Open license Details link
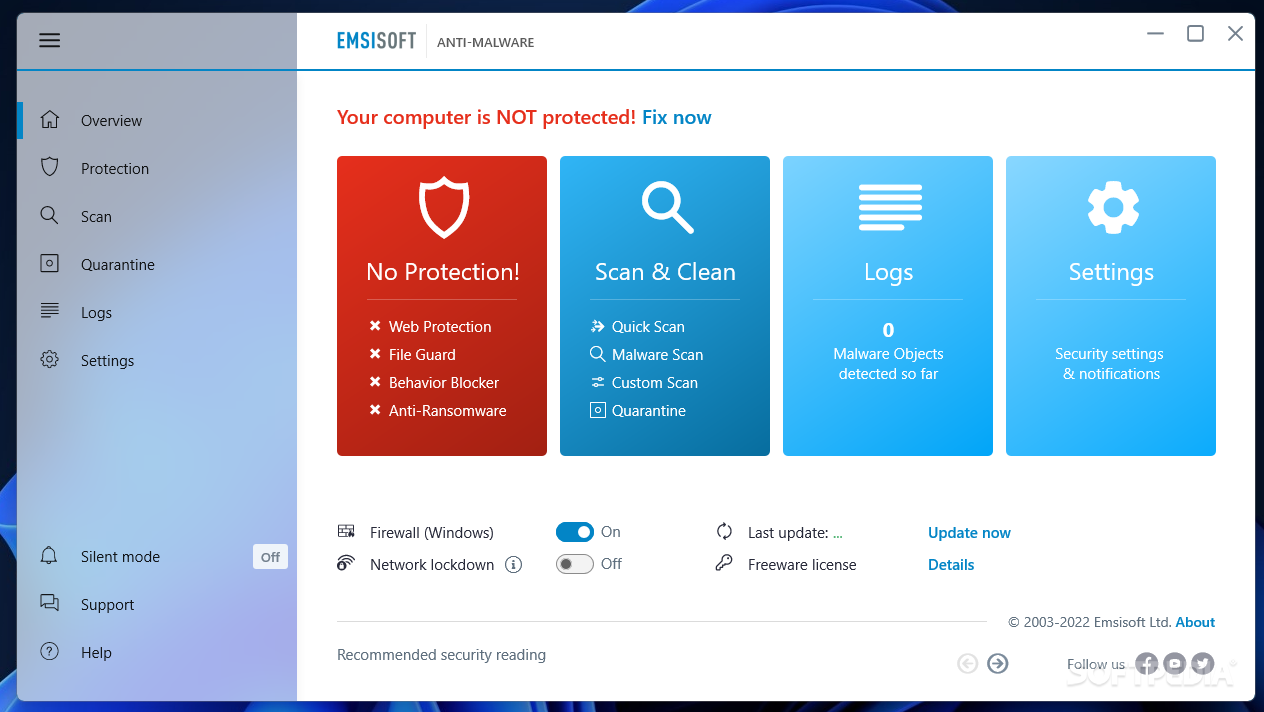This screenshot has height=712, width=1264. (951, 564)
